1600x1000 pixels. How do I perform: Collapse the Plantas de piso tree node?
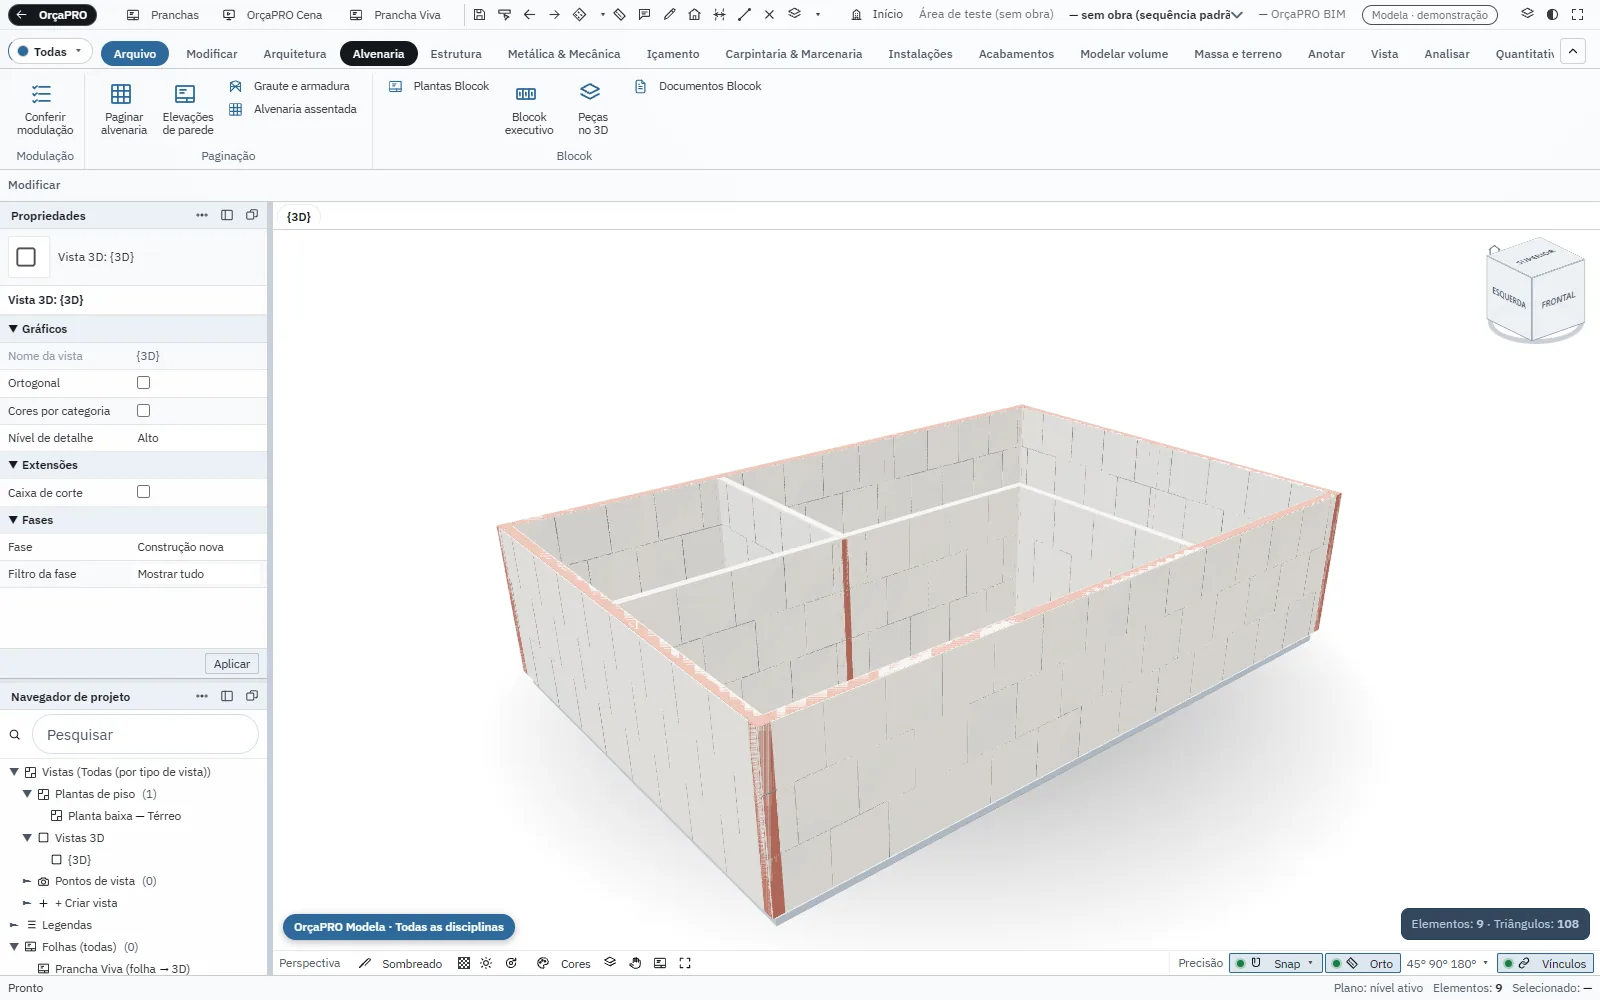[27, 794]
